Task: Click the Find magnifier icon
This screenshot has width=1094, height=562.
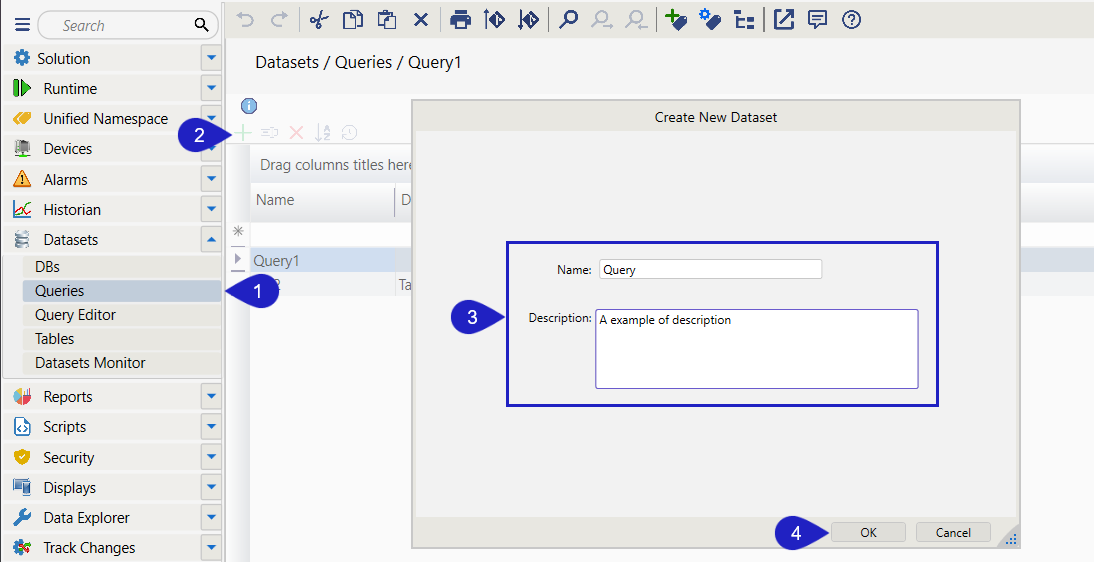Action: 568,19
